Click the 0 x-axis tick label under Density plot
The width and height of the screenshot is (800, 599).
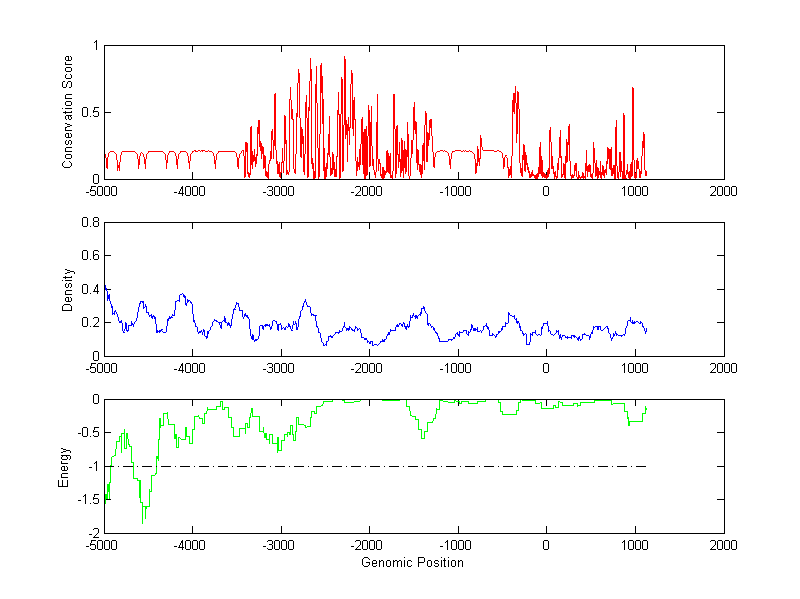[546, 369]
